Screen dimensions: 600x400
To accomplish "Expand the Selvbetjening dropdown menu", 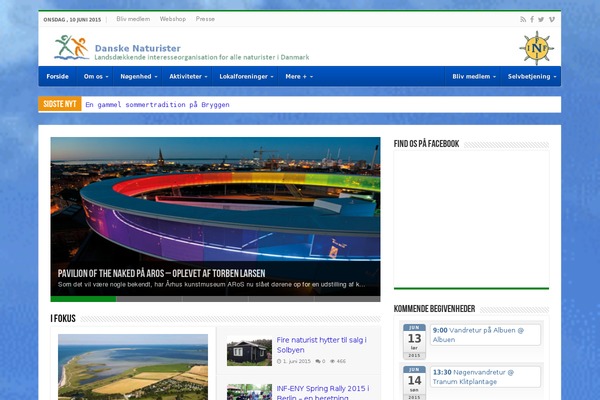I will click(x=532, y=77).
